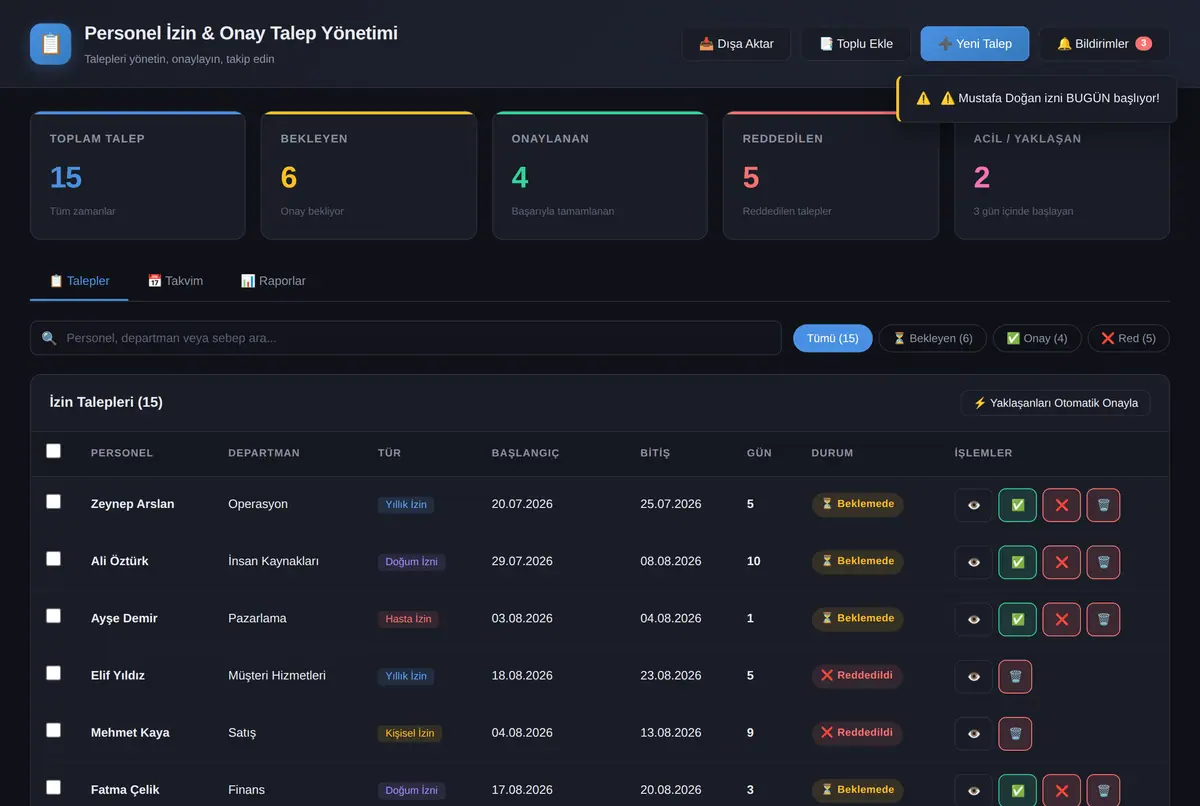1200x806 pixels.
Task: Click Yaklaşanları Otomatik Onayla button
Action: click(x=1055, y=403)
